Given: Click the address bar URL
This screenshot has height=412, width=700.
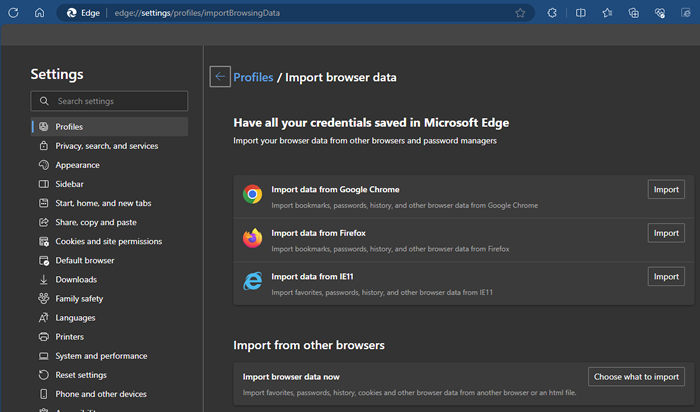Looking at the screenshot, I should click(x=197, y=13).
